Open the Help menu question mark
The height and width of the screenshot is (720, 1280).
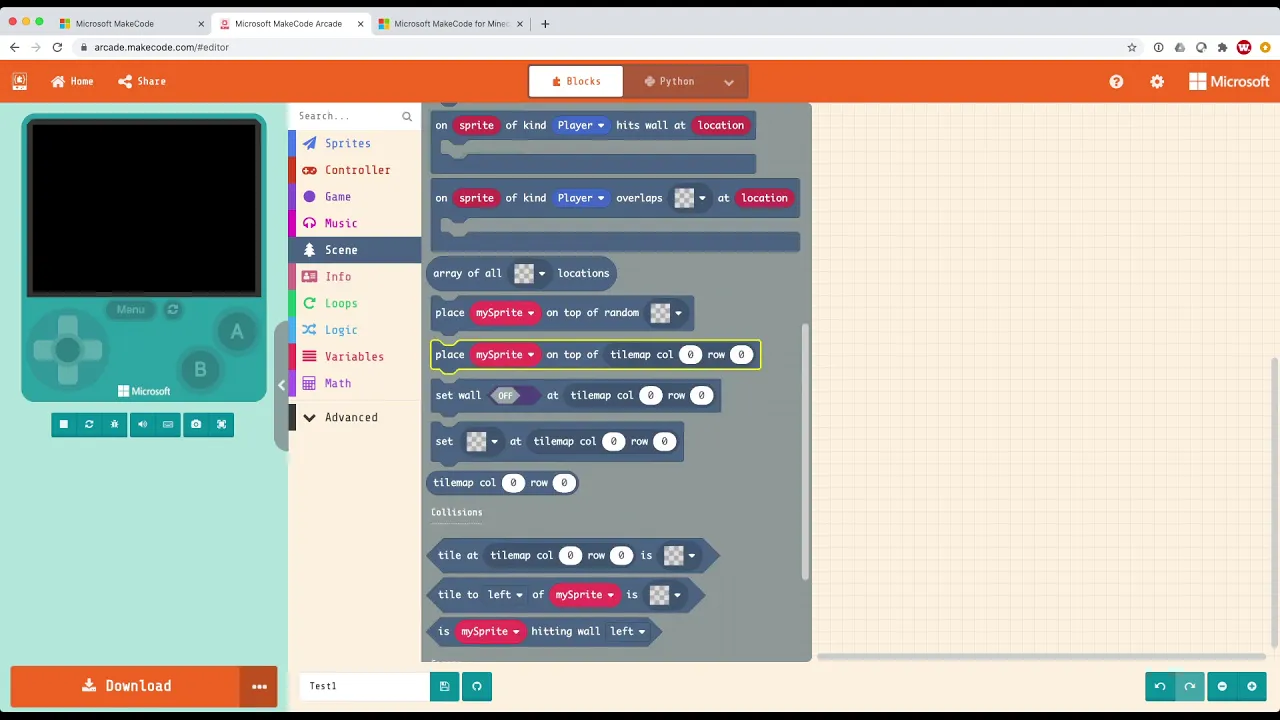coord(1116,82)
